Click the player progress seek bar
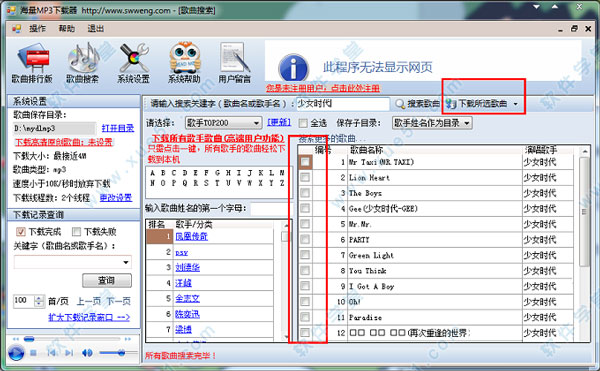The image size is (600, 371). tap(72, 339)
